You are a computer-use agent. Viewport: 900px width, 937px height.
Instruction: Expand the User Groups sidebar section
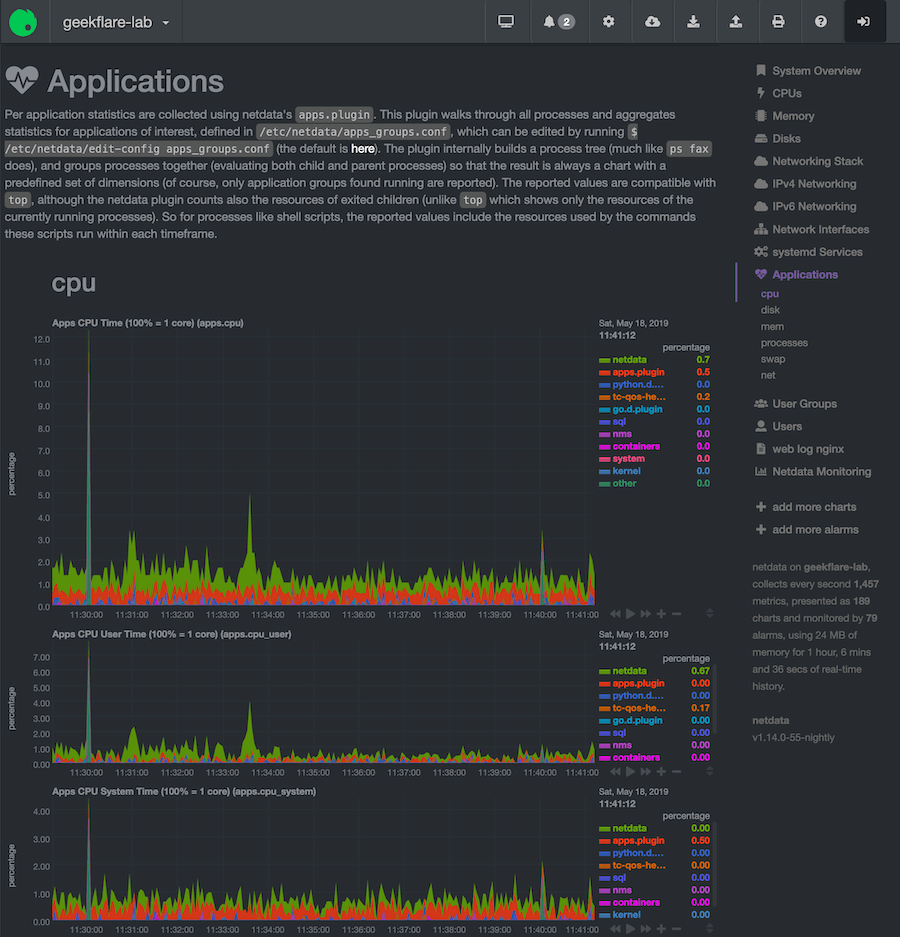tap(802, 403)
